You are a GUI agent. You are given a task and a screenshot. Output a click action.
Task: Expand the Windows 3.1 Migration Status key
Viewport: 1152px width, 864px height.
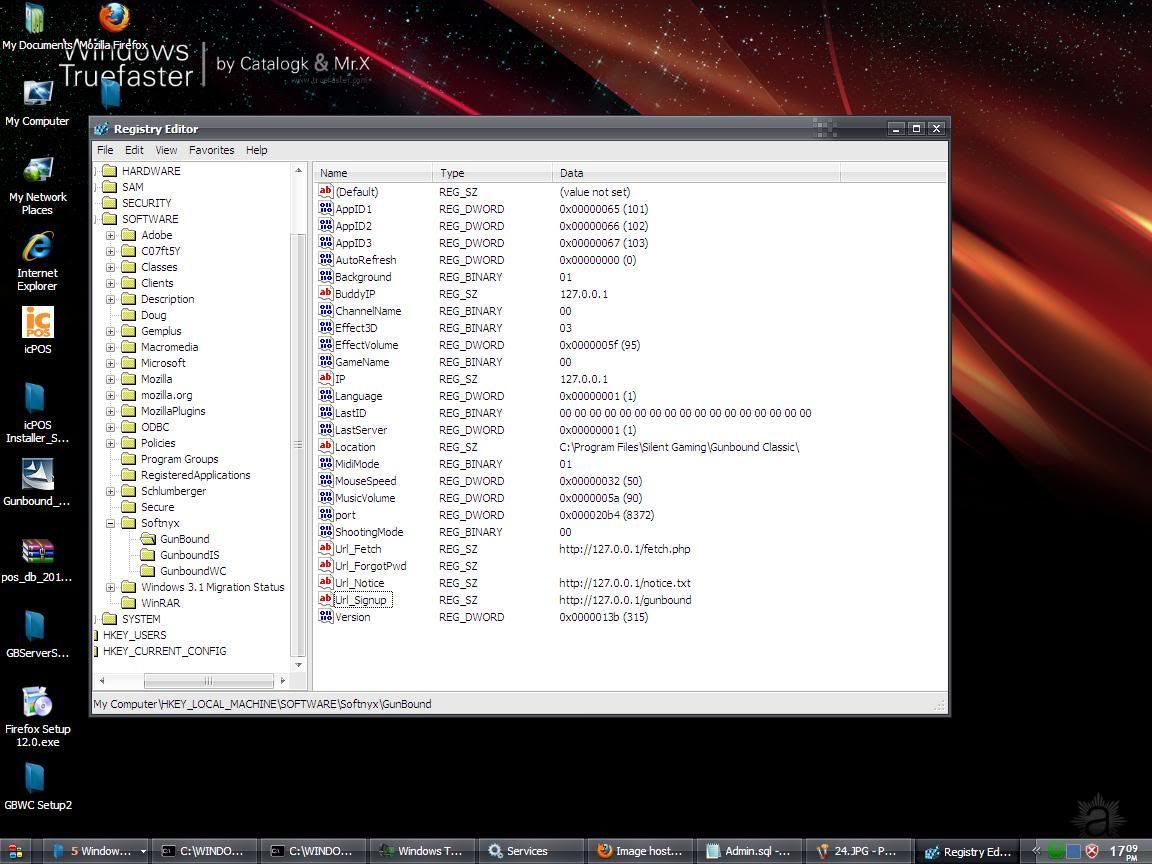click(110, 587)
